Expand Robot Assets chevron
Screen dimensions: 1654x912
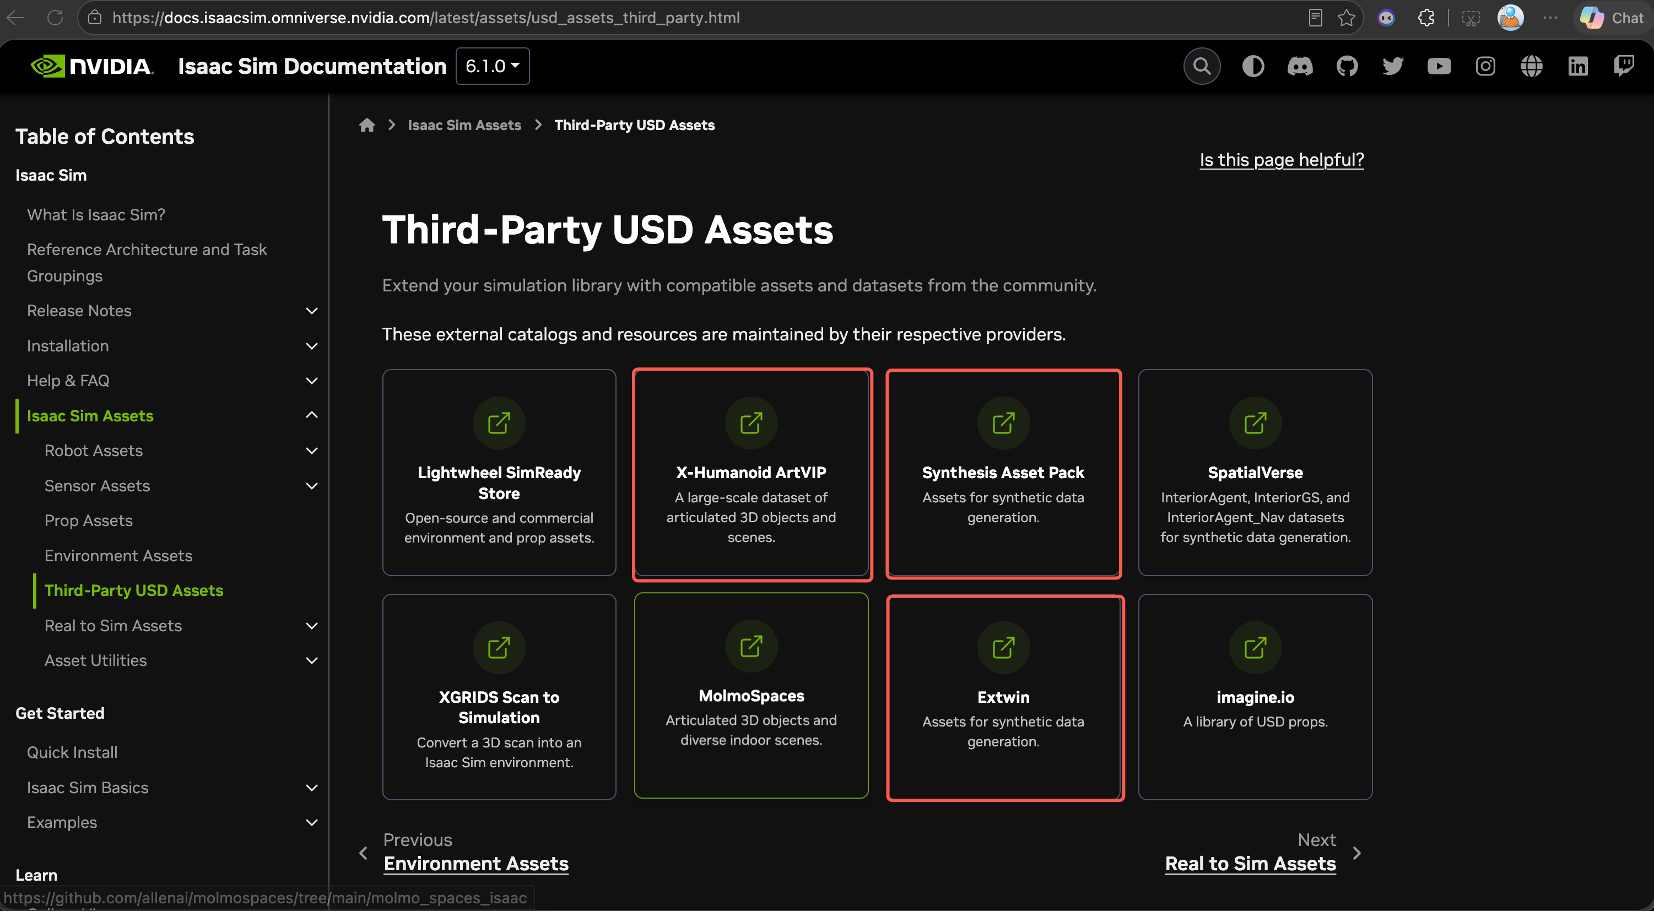312,451
